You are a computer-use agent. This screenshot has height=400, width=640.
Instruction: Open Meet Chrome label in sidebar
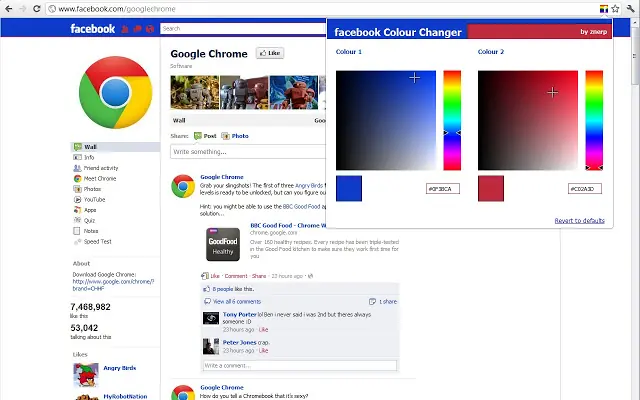point(100,178)
